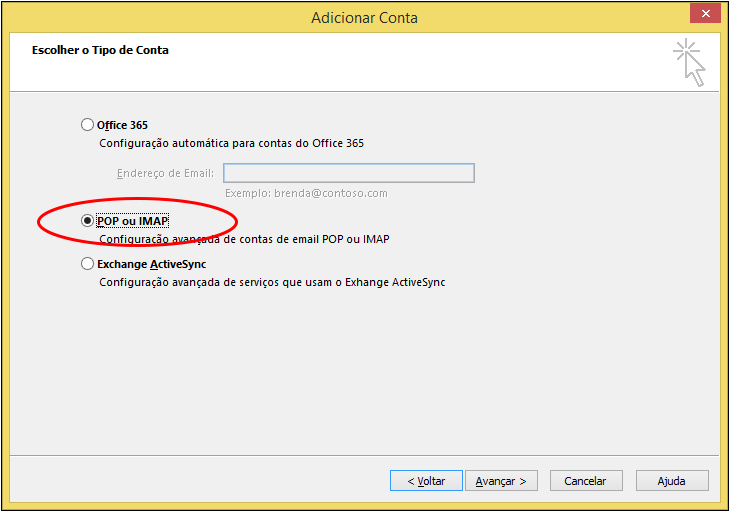This screenshot has height=513, width=729.
Task: Click the Endereço de Email label
Action: (x=165, y=173)
